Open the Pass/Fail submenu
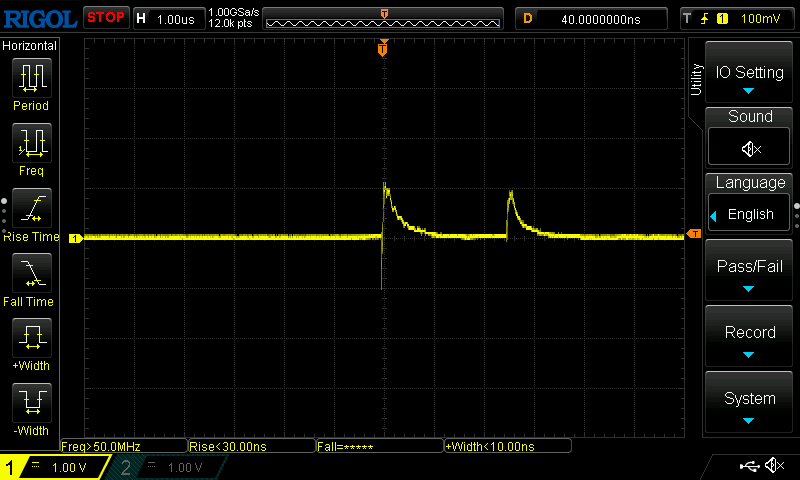This screenshot has height=480, width=800. 750,272
